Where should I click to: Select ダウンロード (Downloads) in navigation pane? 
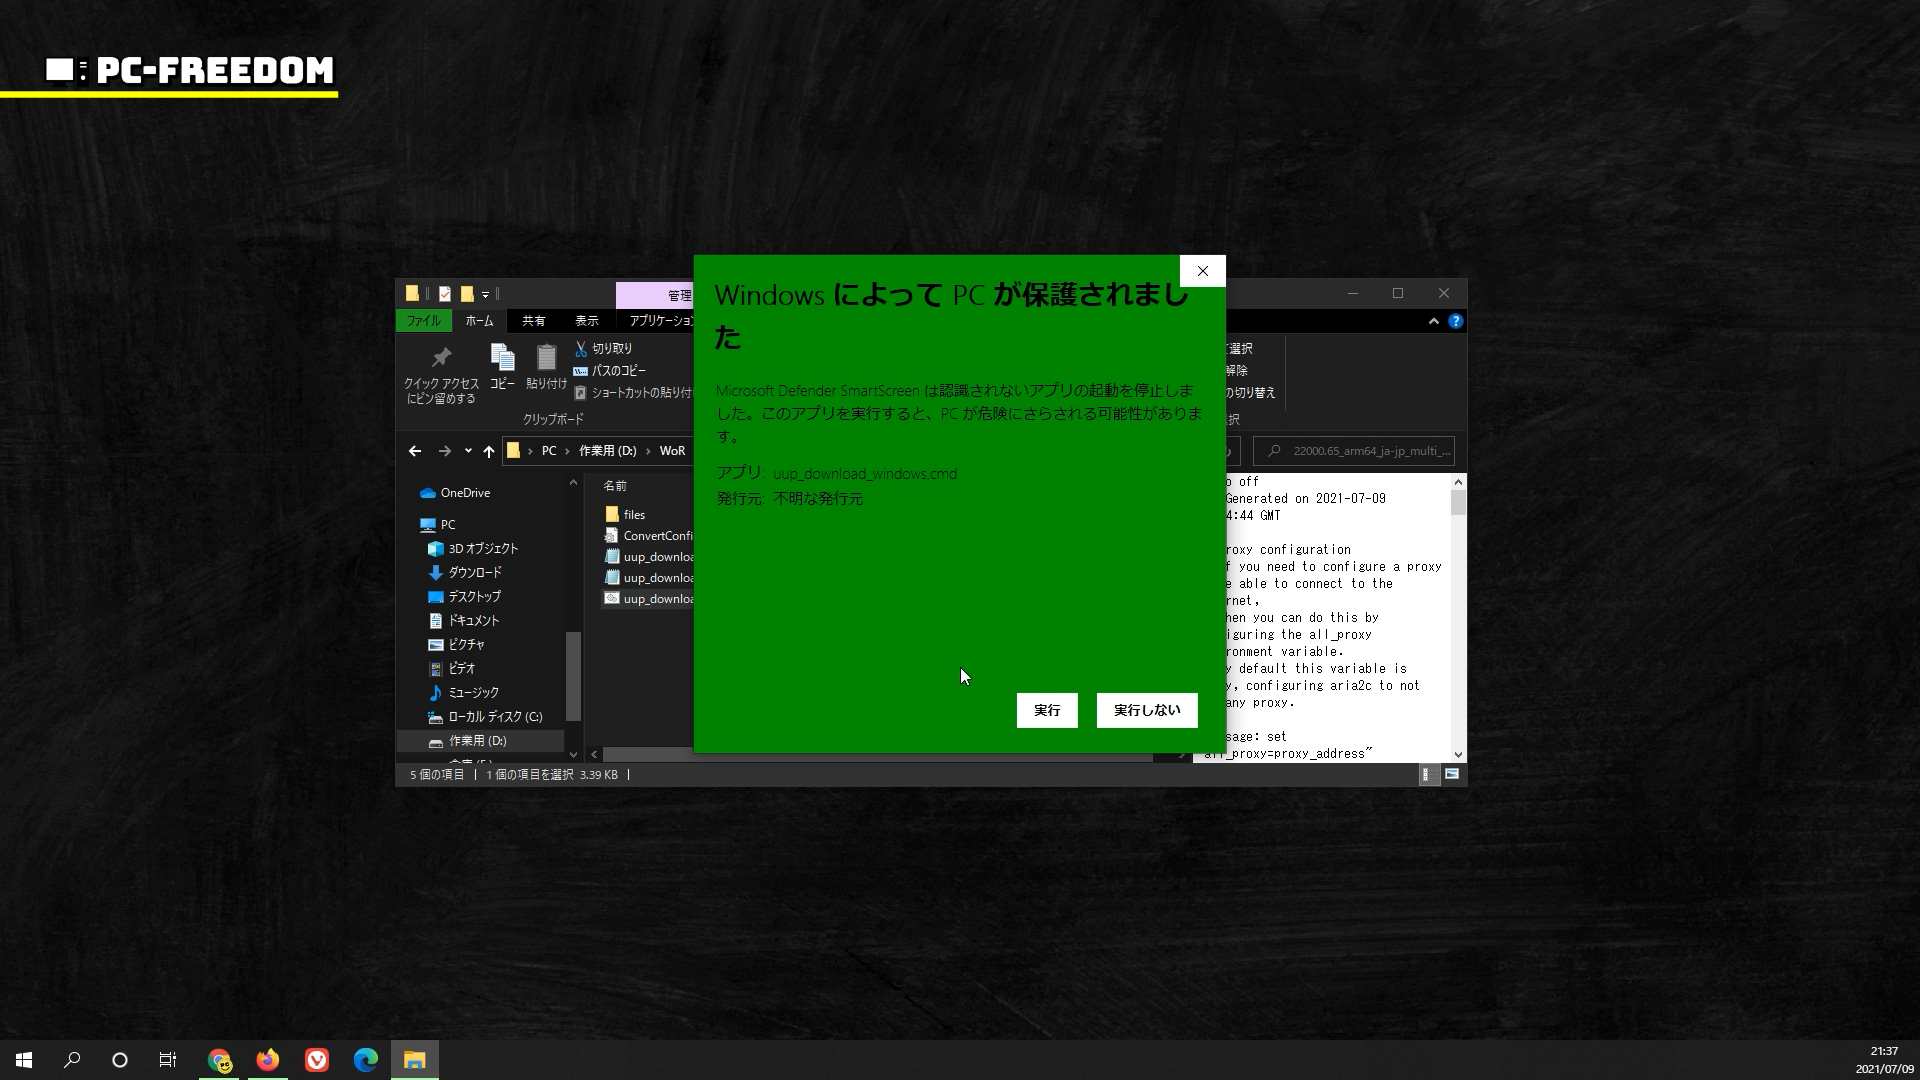pos(474,572)
